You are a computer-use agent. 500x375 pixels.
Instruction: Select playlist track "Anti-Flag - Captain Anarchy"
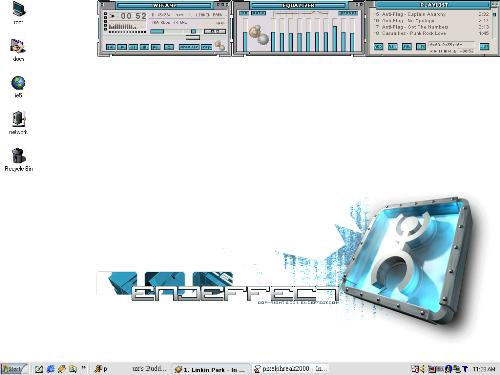[x=432, y=14]
